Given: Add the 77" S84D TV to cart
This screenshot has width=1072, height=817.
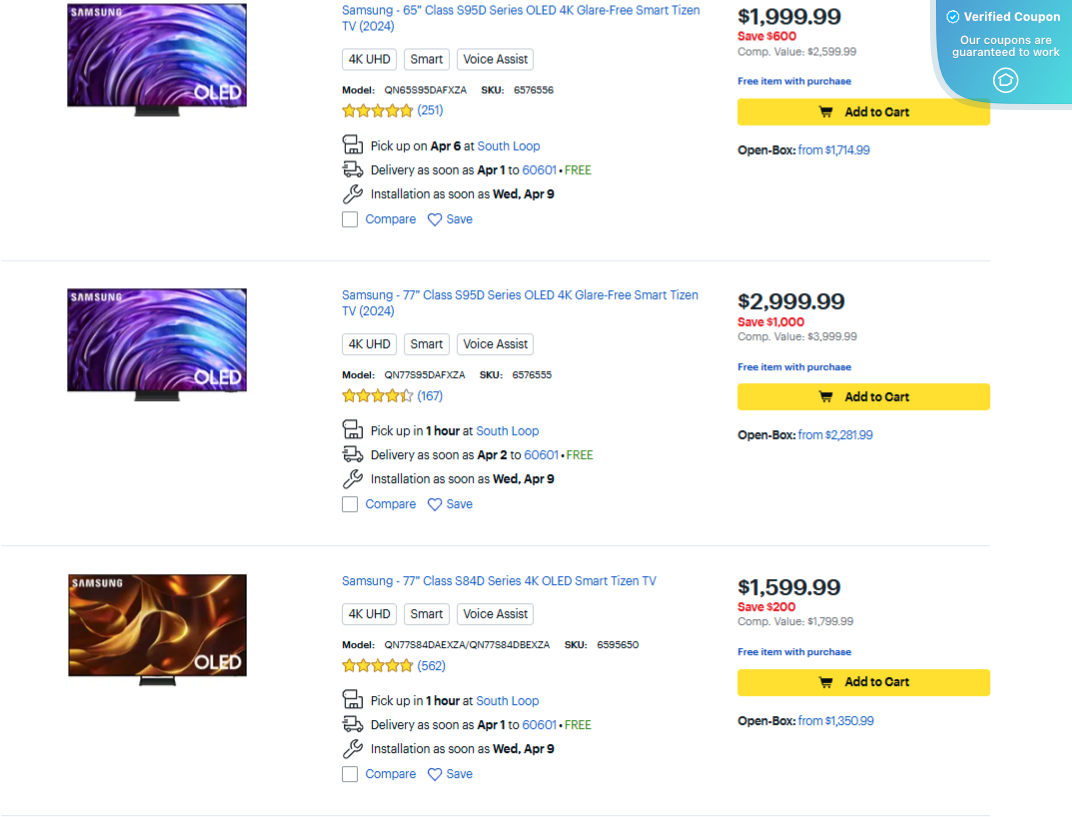Looking at the screenshot, I should click(863, 682).
